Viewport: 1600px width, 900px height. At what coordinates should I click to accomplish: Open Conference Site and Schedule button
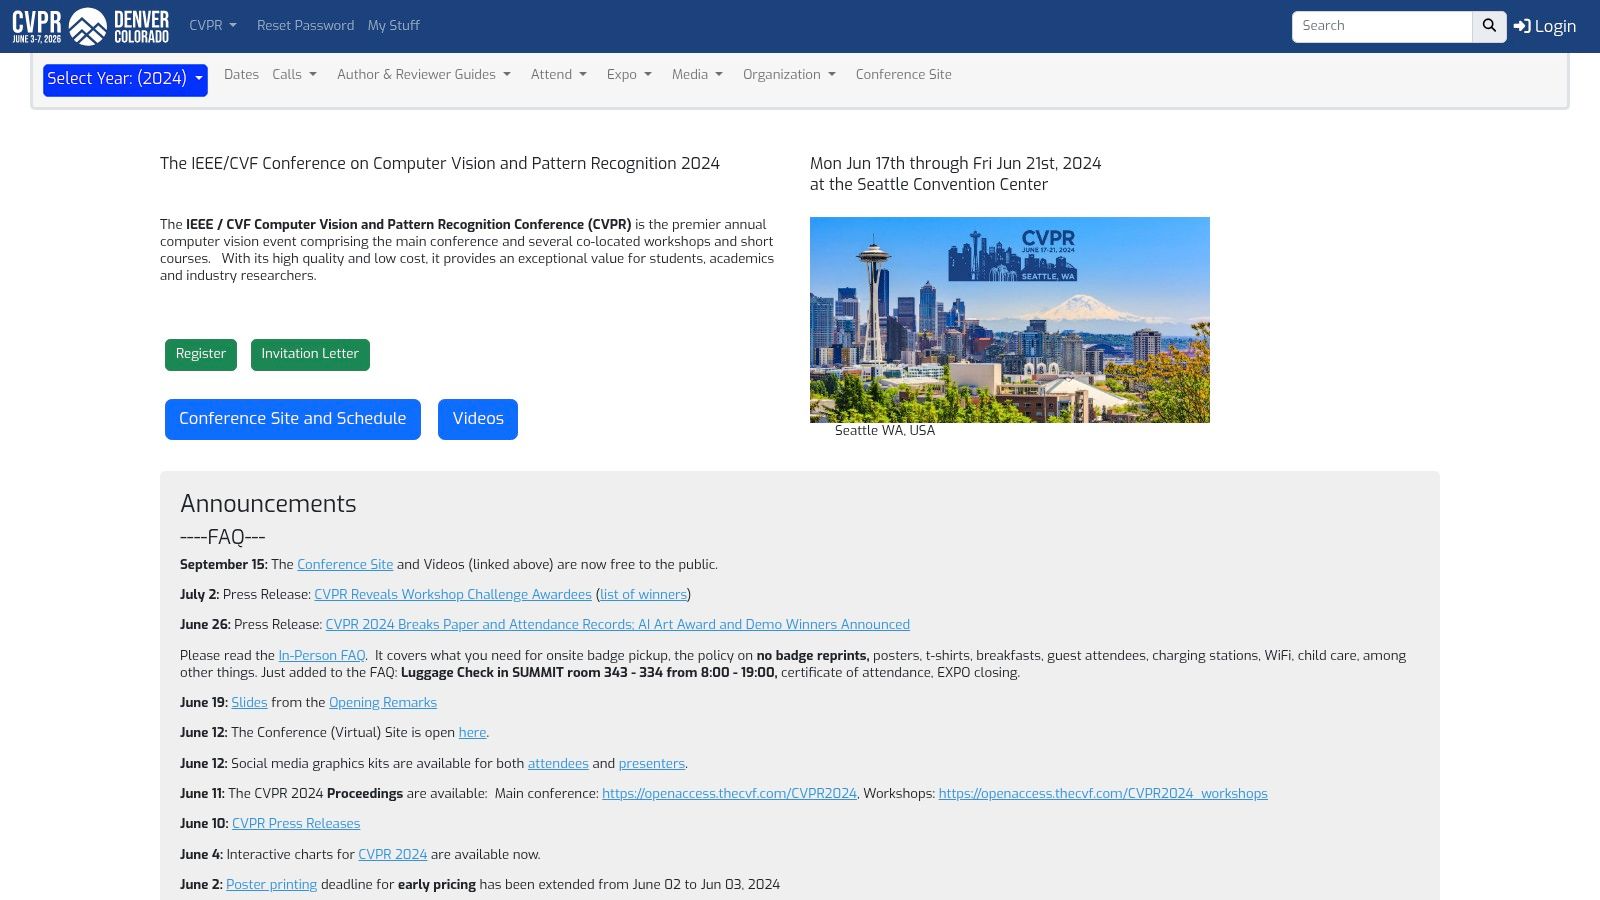(292, 419)
